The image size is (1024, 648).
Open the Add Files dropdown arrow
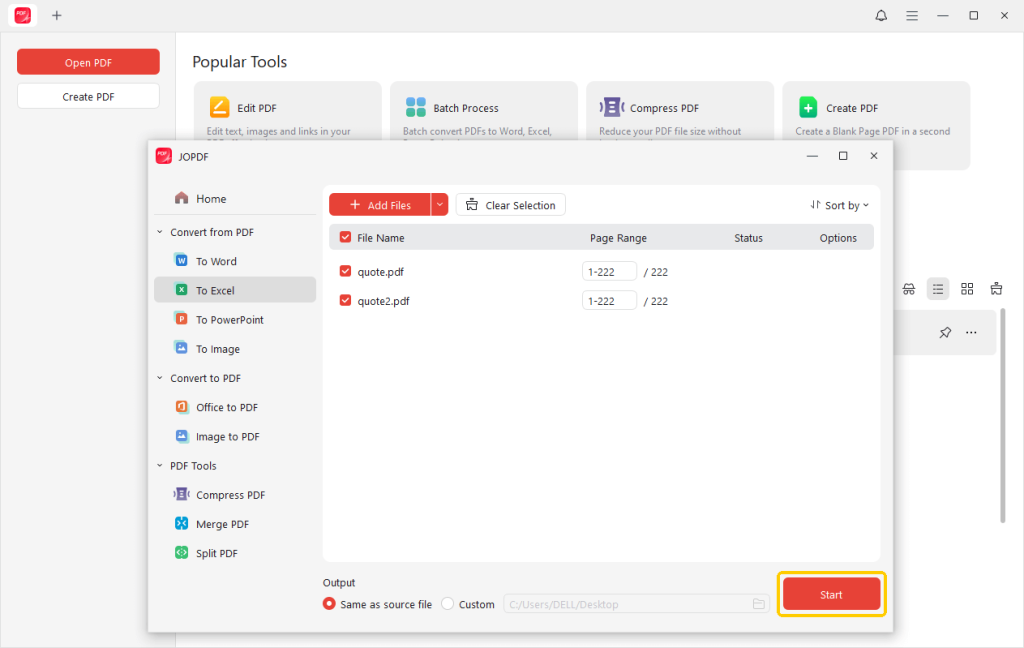[x=440, y=205]
